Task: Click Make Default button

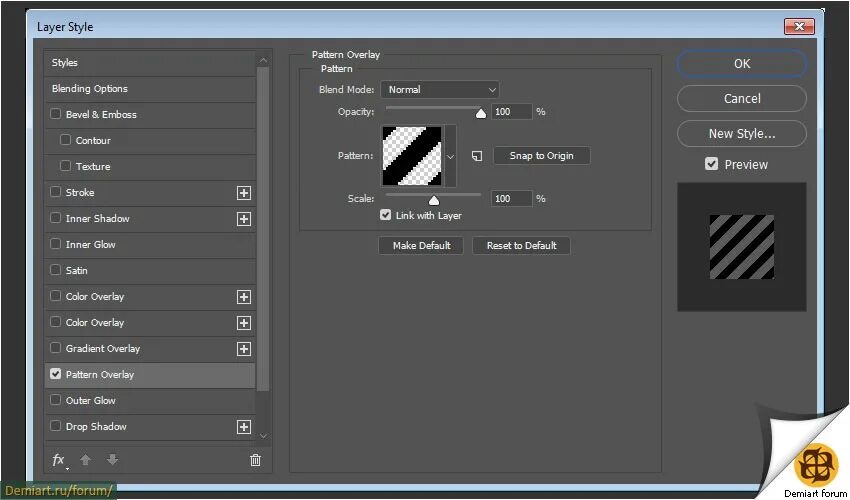Action: point(421,246)
